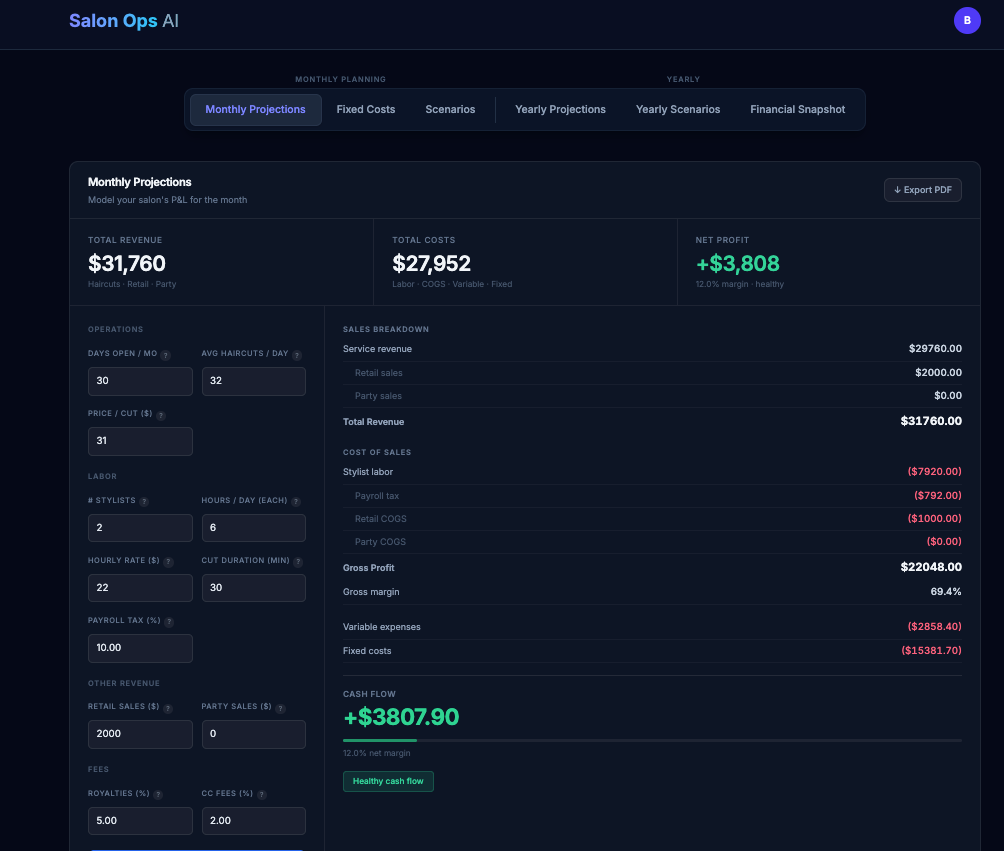Click the 'Labor · COGS · Variable · Fixed' caption
The image size is (1004, 851).
(452, 284)
